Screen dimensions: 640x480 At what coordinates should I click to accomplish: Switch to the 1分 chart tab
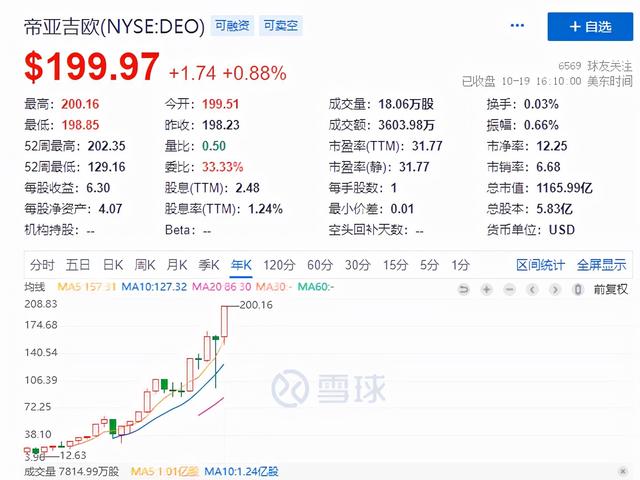coord(460,265)
